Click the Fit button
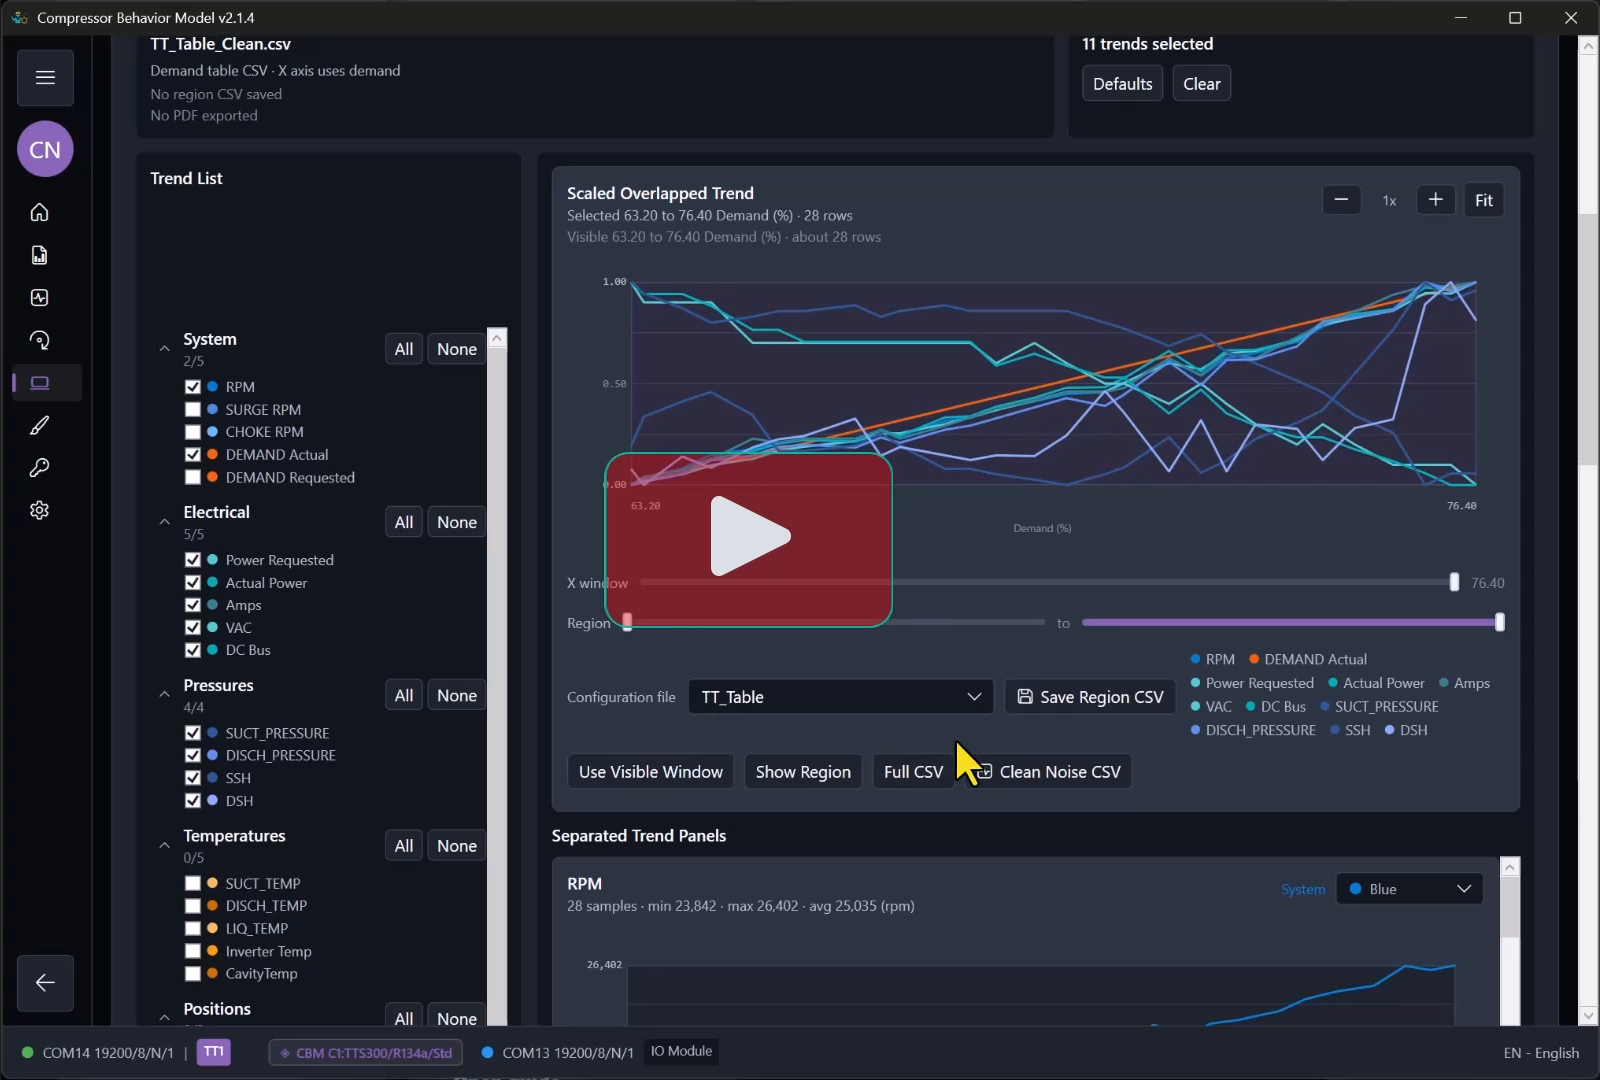The width and height of the screenshot is (1600, 1080). click(x=1484, y=200)
